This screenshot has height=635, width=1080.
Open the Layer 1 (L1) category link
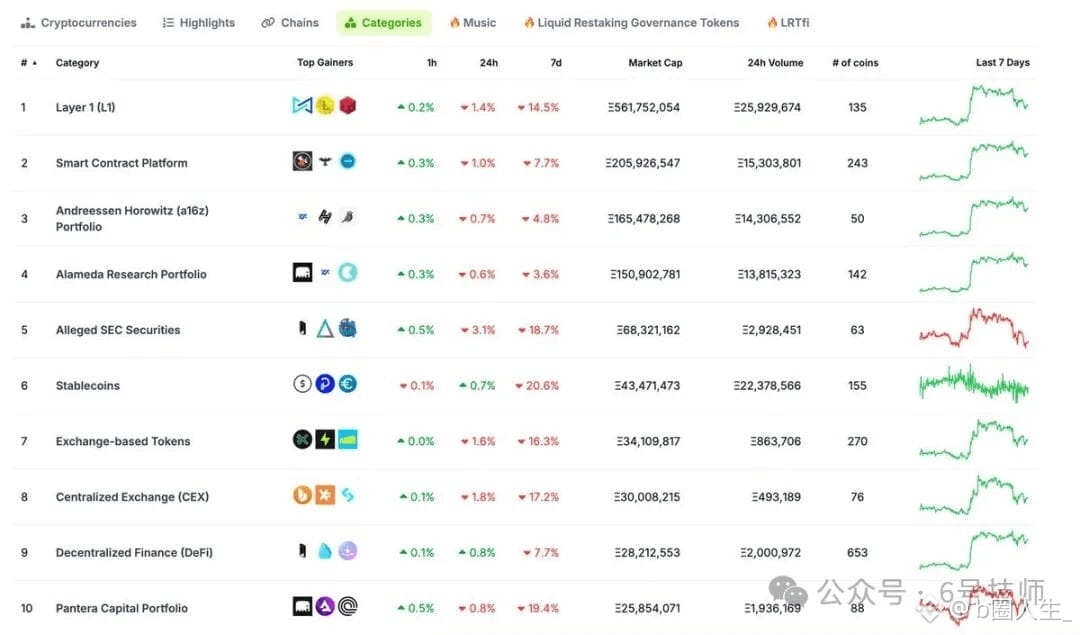point(85,107)
